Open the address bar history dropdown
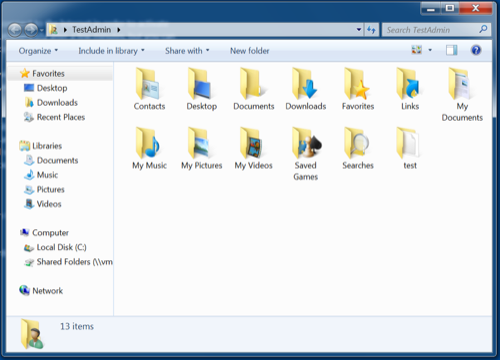This screenshot has width=500, height=360. point(359,30)
